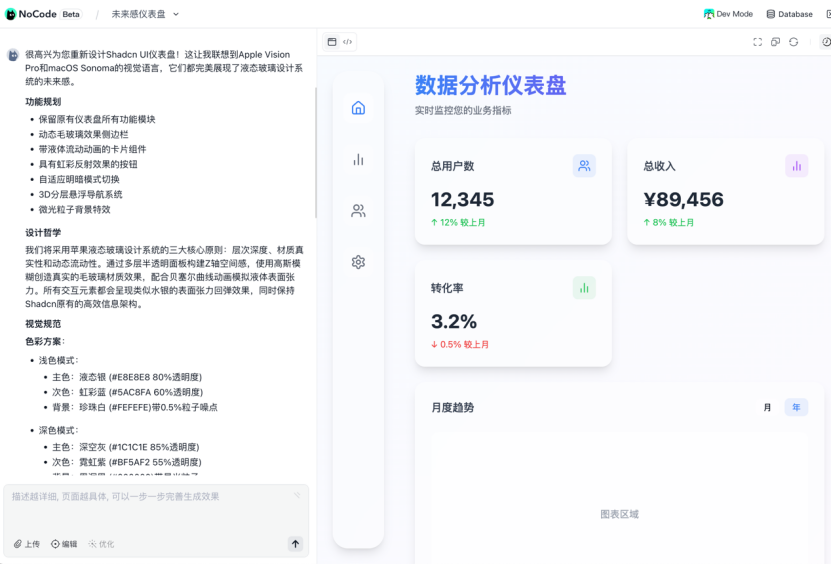Open settings gear in dashboard sidebar
This screenshot has height=564, width=831.
click(x=358, y=262)
